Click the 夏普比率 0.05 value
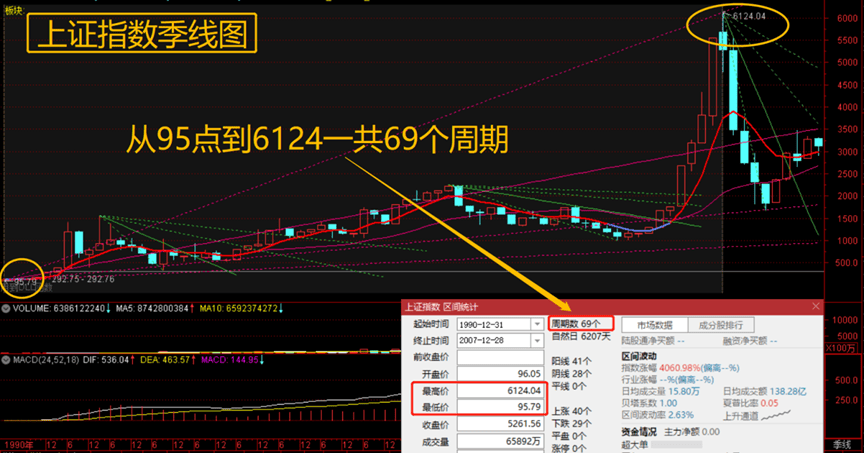This screenshot has height=453, width=864. [x=769, y=404]
